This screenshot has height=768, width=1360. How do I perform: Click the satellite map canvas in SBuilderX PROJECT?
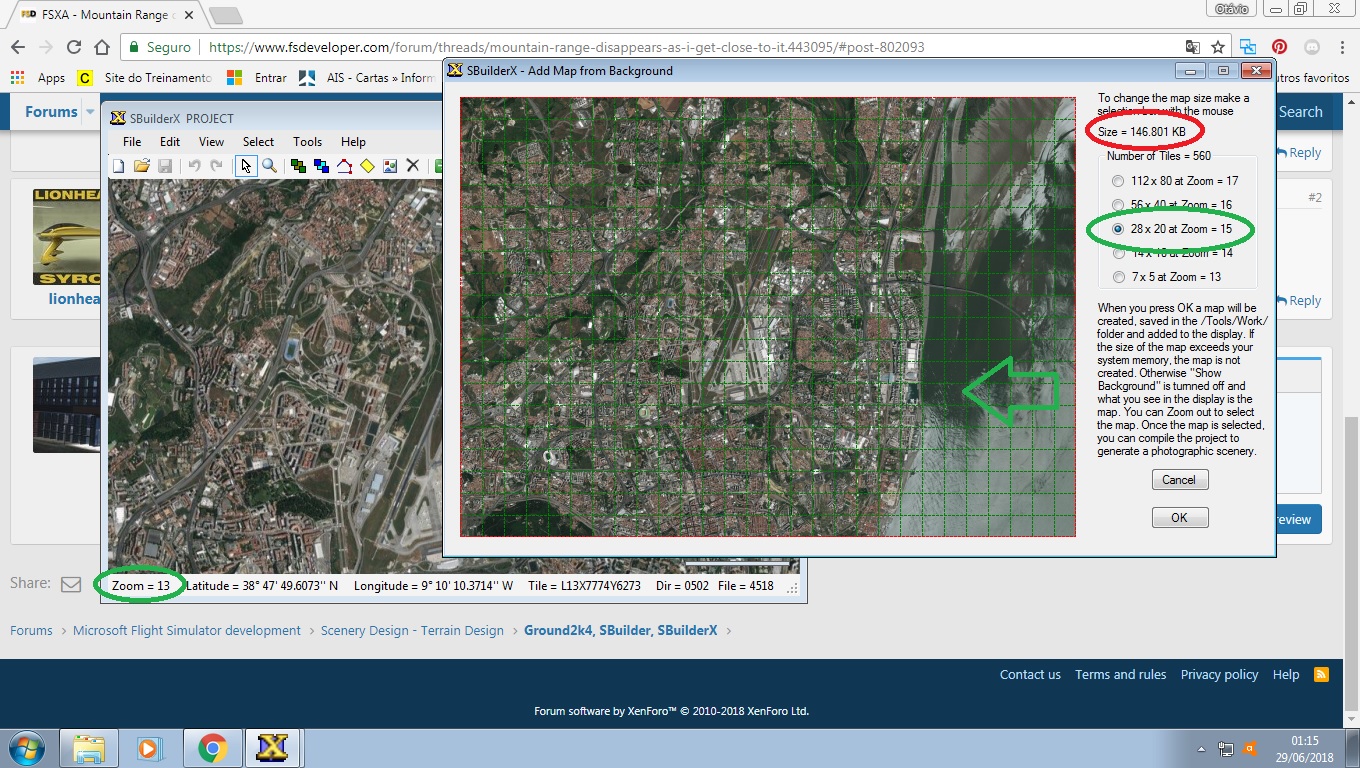pyautogui.click(x=275, y=376)
